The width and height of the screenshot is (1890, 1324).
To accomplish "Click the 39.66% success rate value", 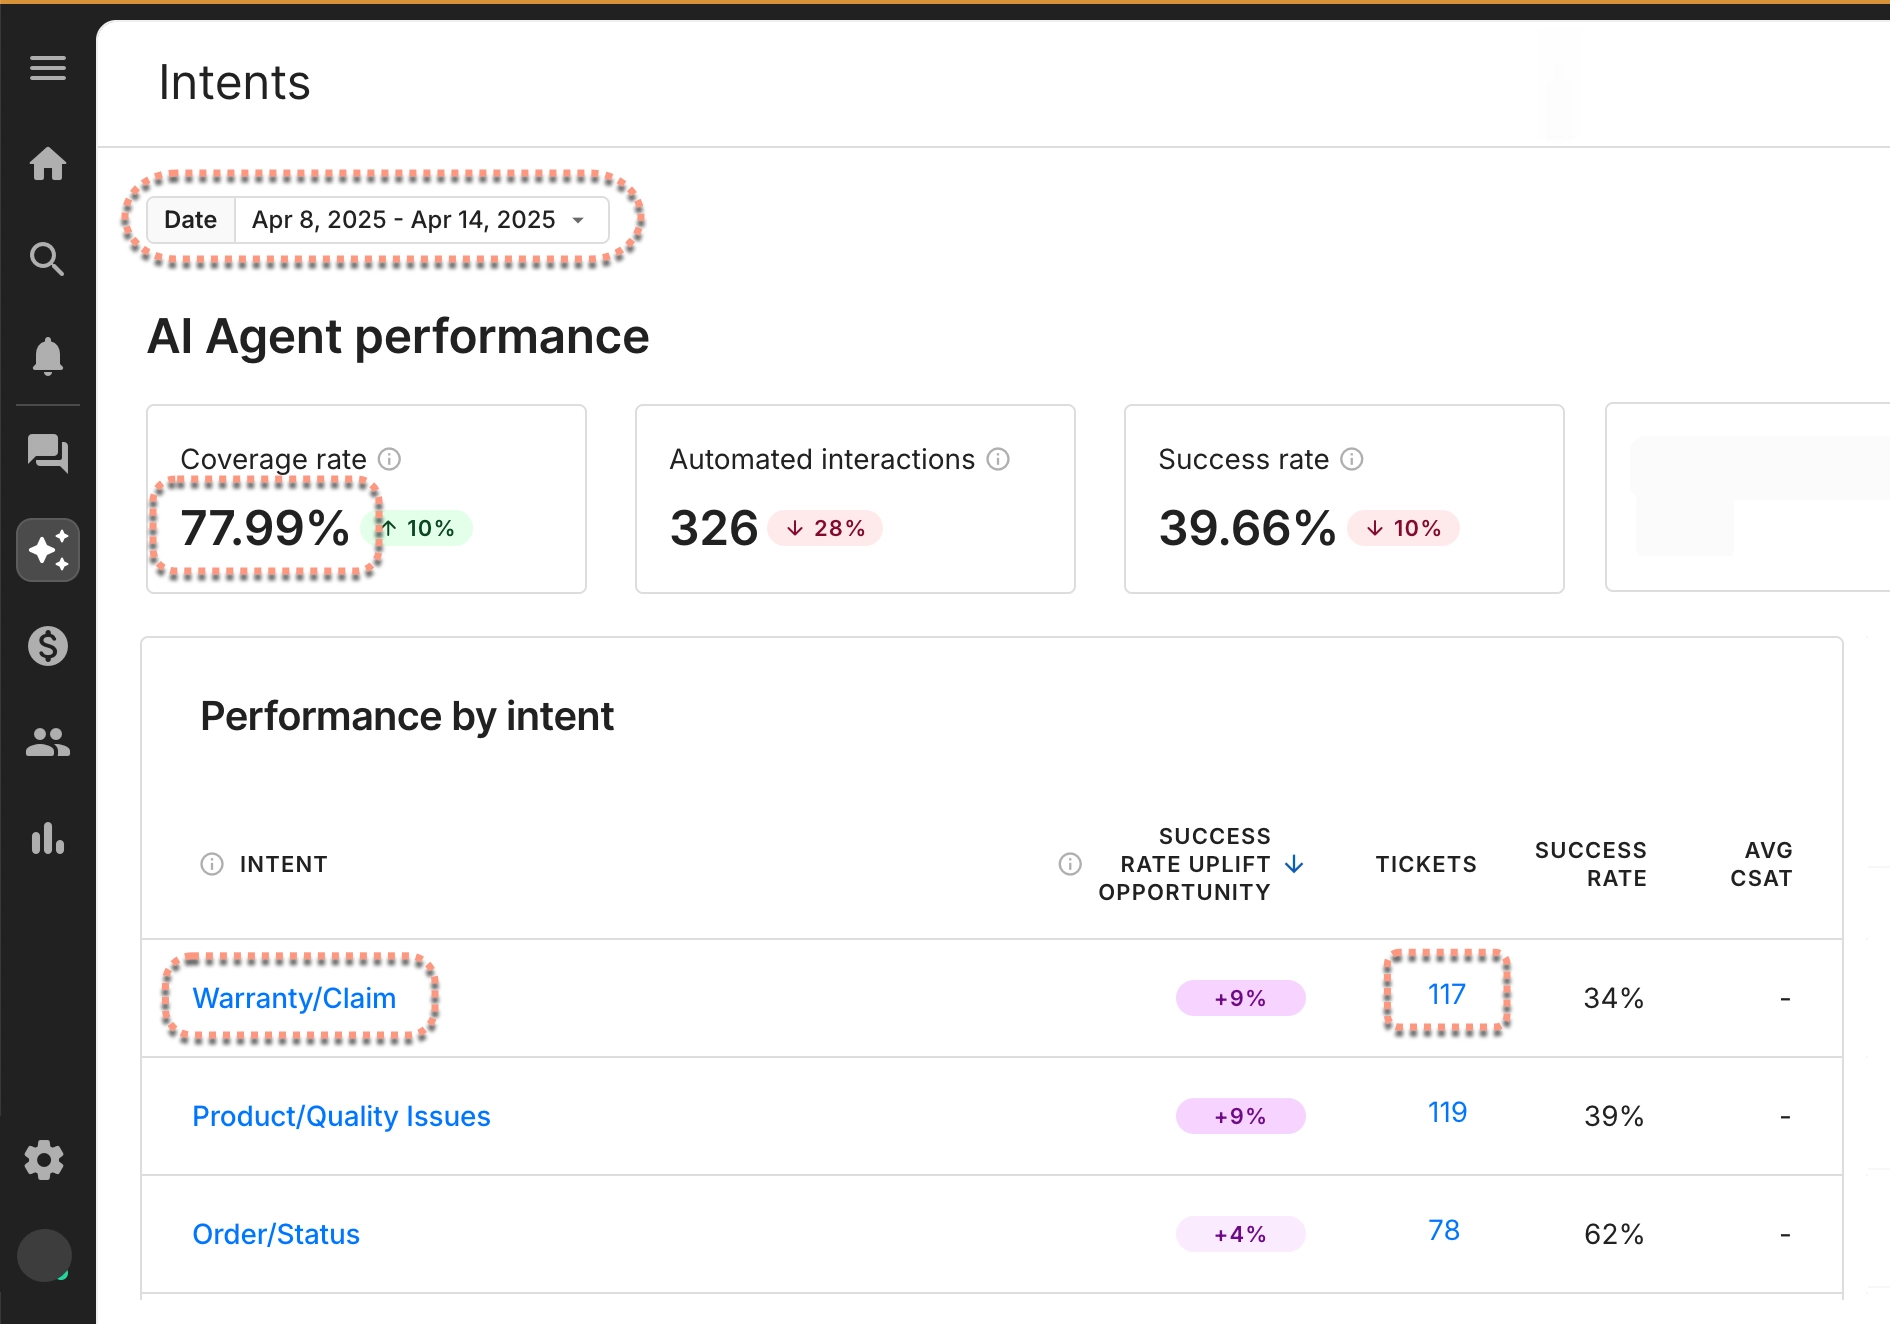I will point(1247,528).
